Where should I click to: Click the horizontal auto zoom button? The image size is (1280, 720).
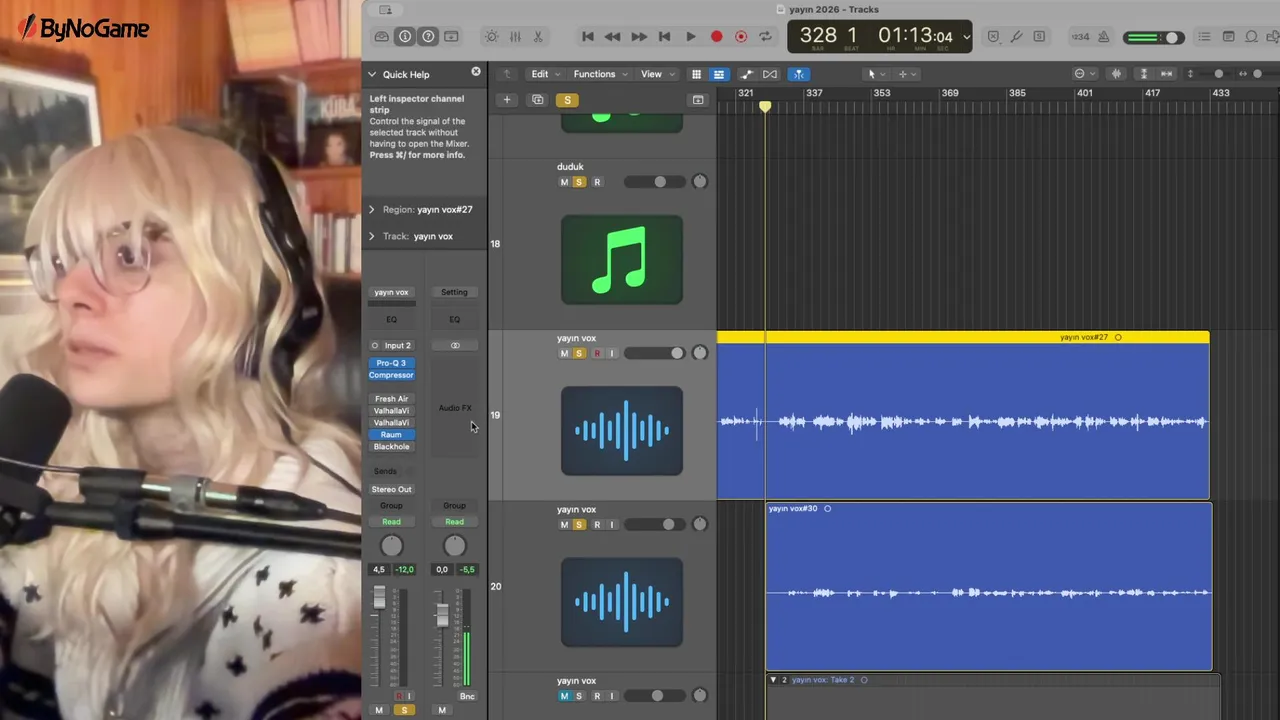(x=1166, y=74)
